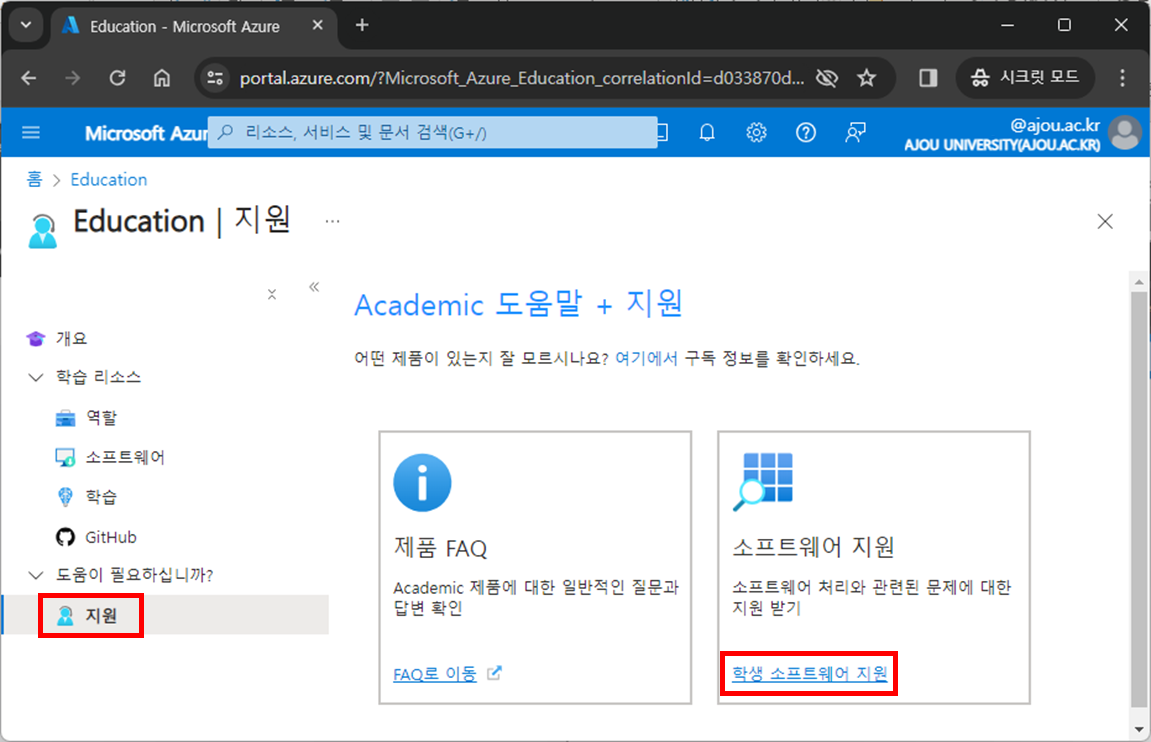Click the 제품 FAQ card title
Image resolution: width=1151 pixels, height=742 pixels.
click(x=440, y=548)
